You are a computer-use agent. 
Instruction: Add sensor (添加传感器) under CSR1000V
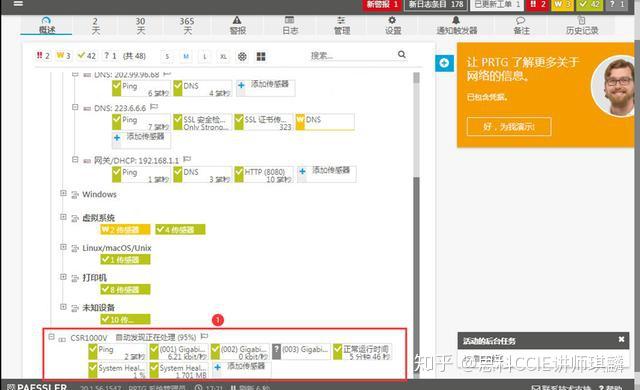pos(241,370)
